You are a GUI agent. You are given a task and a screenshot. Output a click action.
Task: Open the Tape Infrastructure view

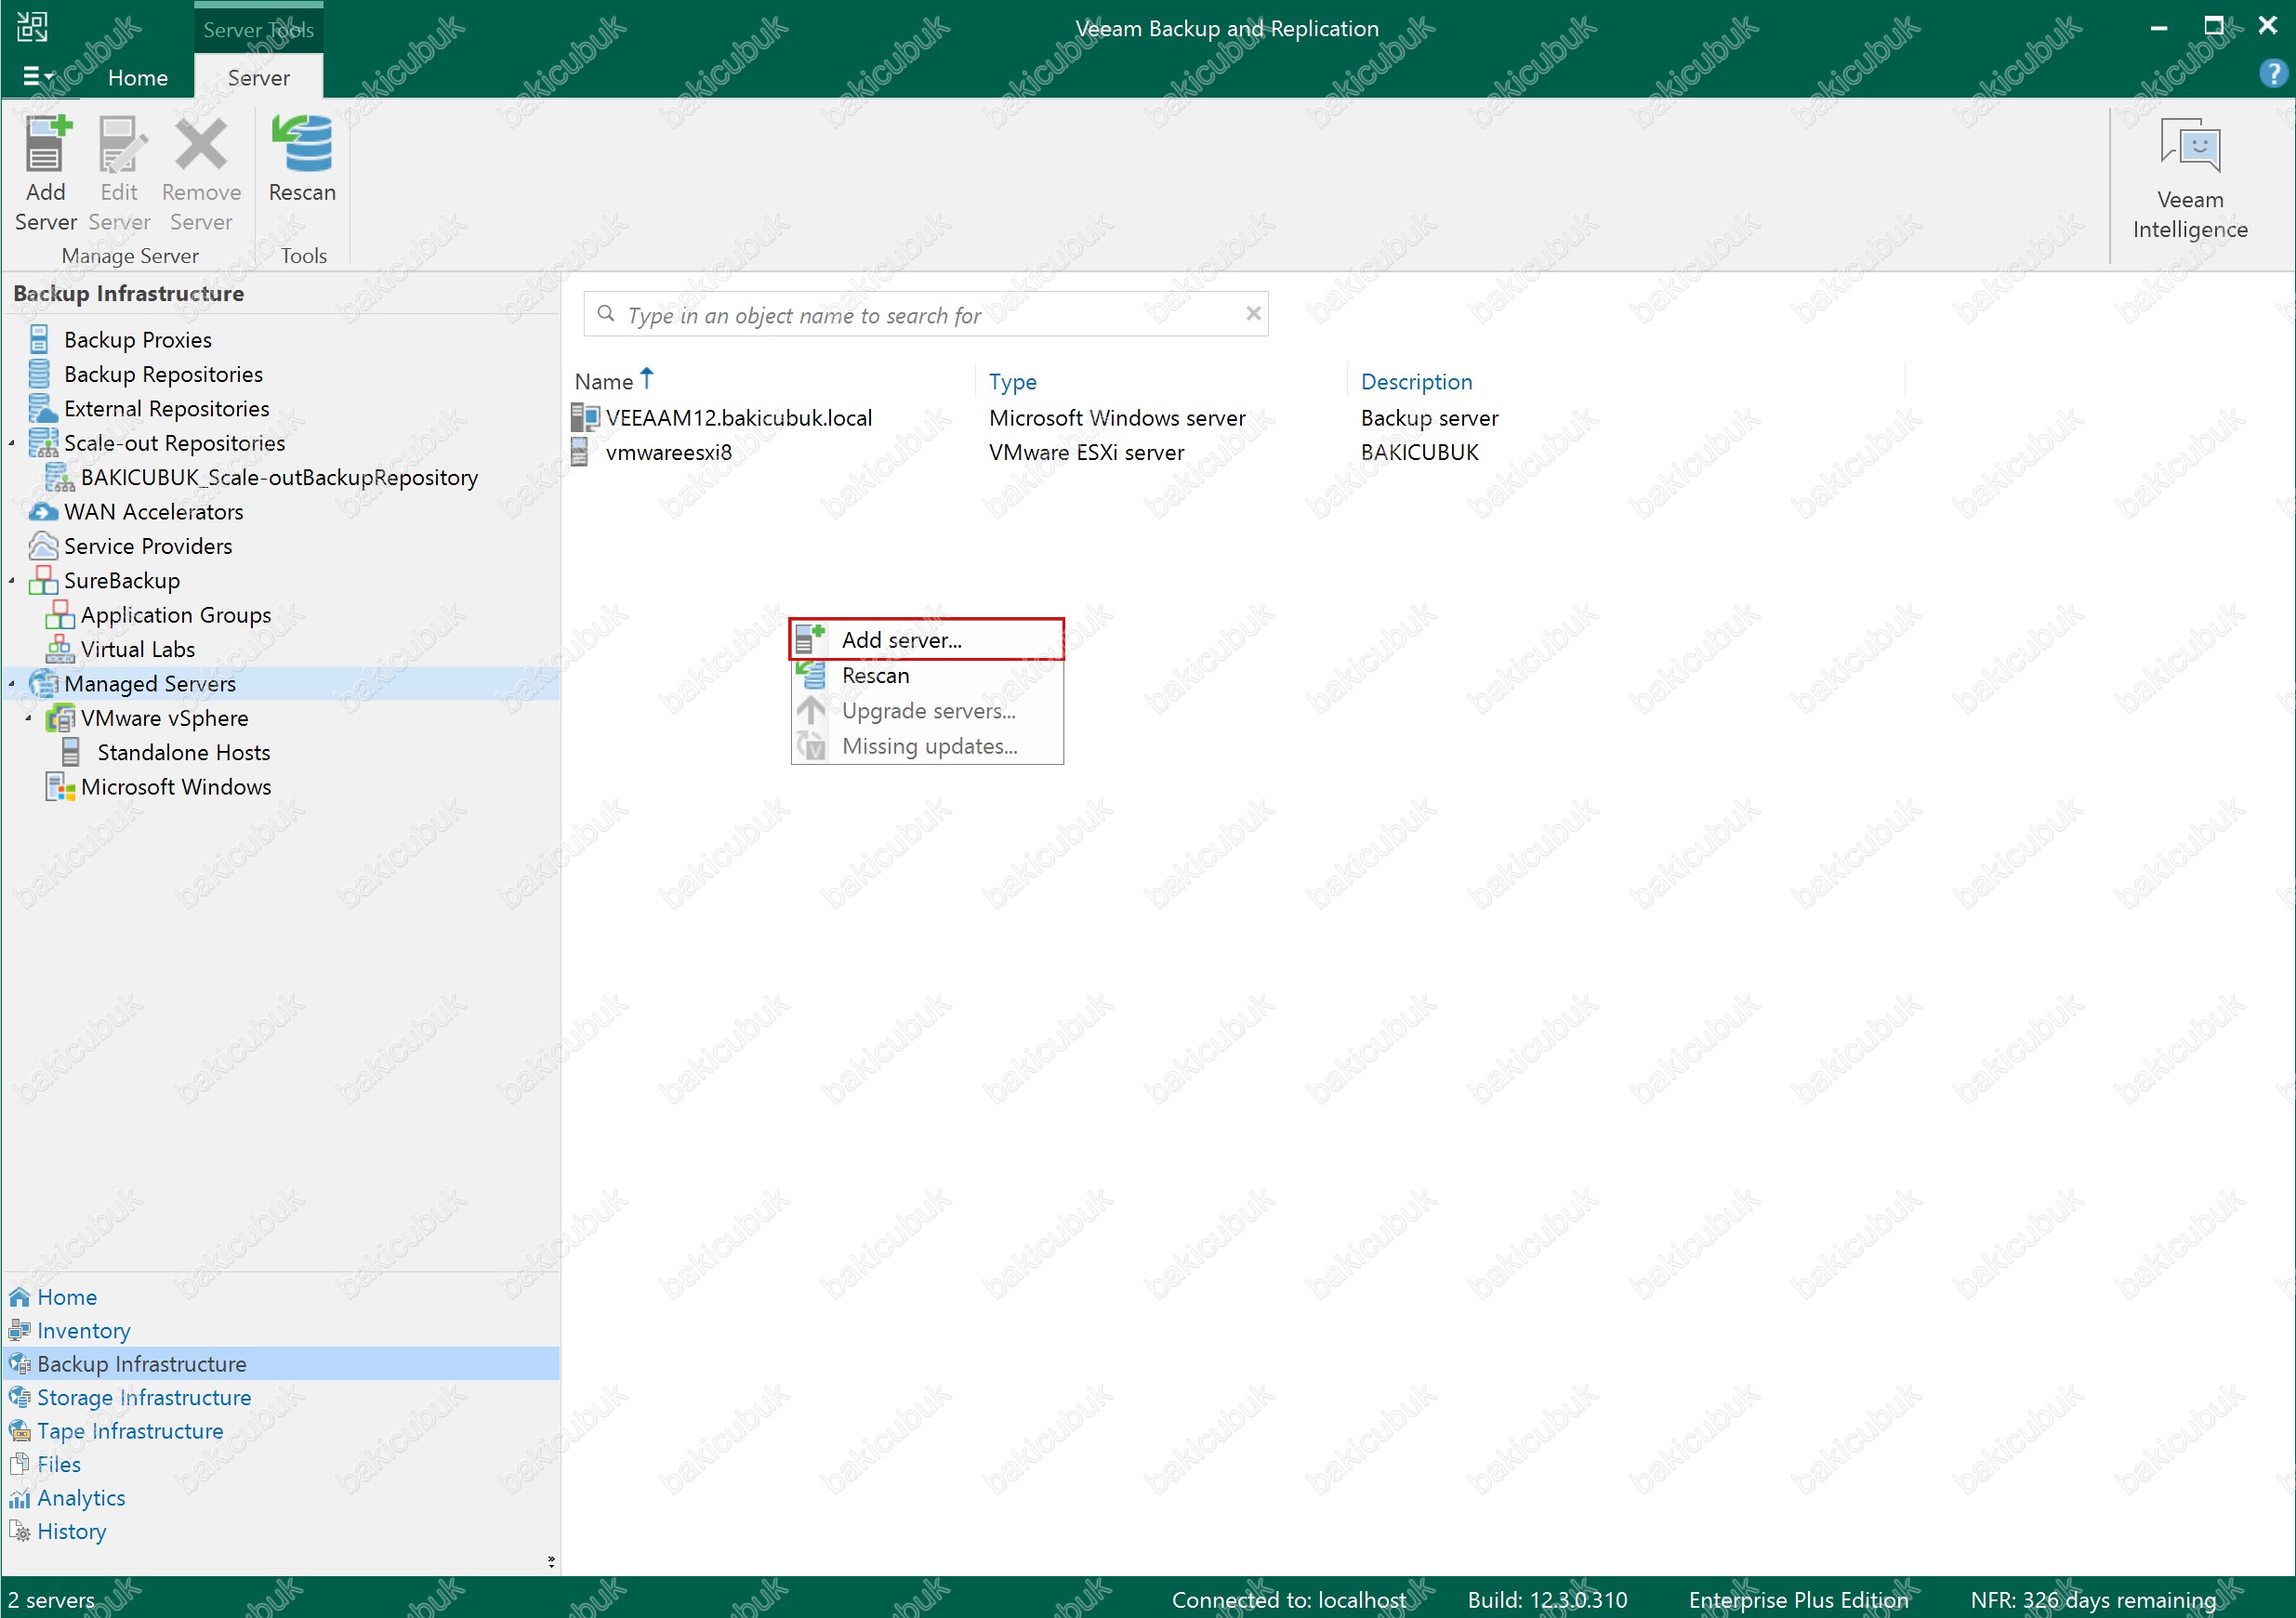point(130,1431)
